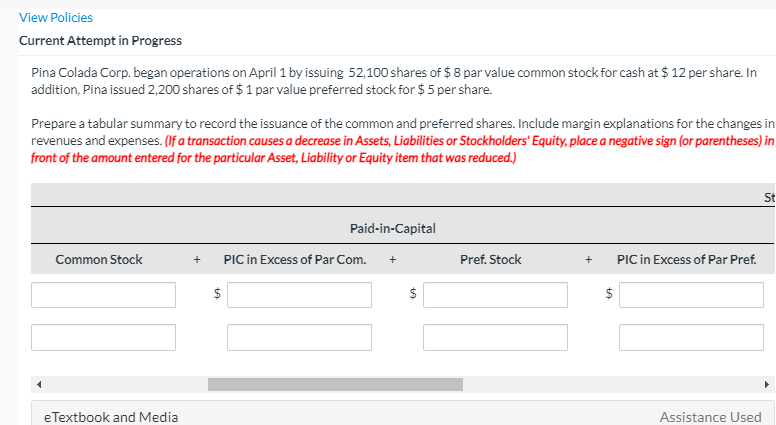Viewport: 776px width, 425px height.
Task: Click second-row PIC in Excess of Par Pref. field
Action: click(691, 337)
